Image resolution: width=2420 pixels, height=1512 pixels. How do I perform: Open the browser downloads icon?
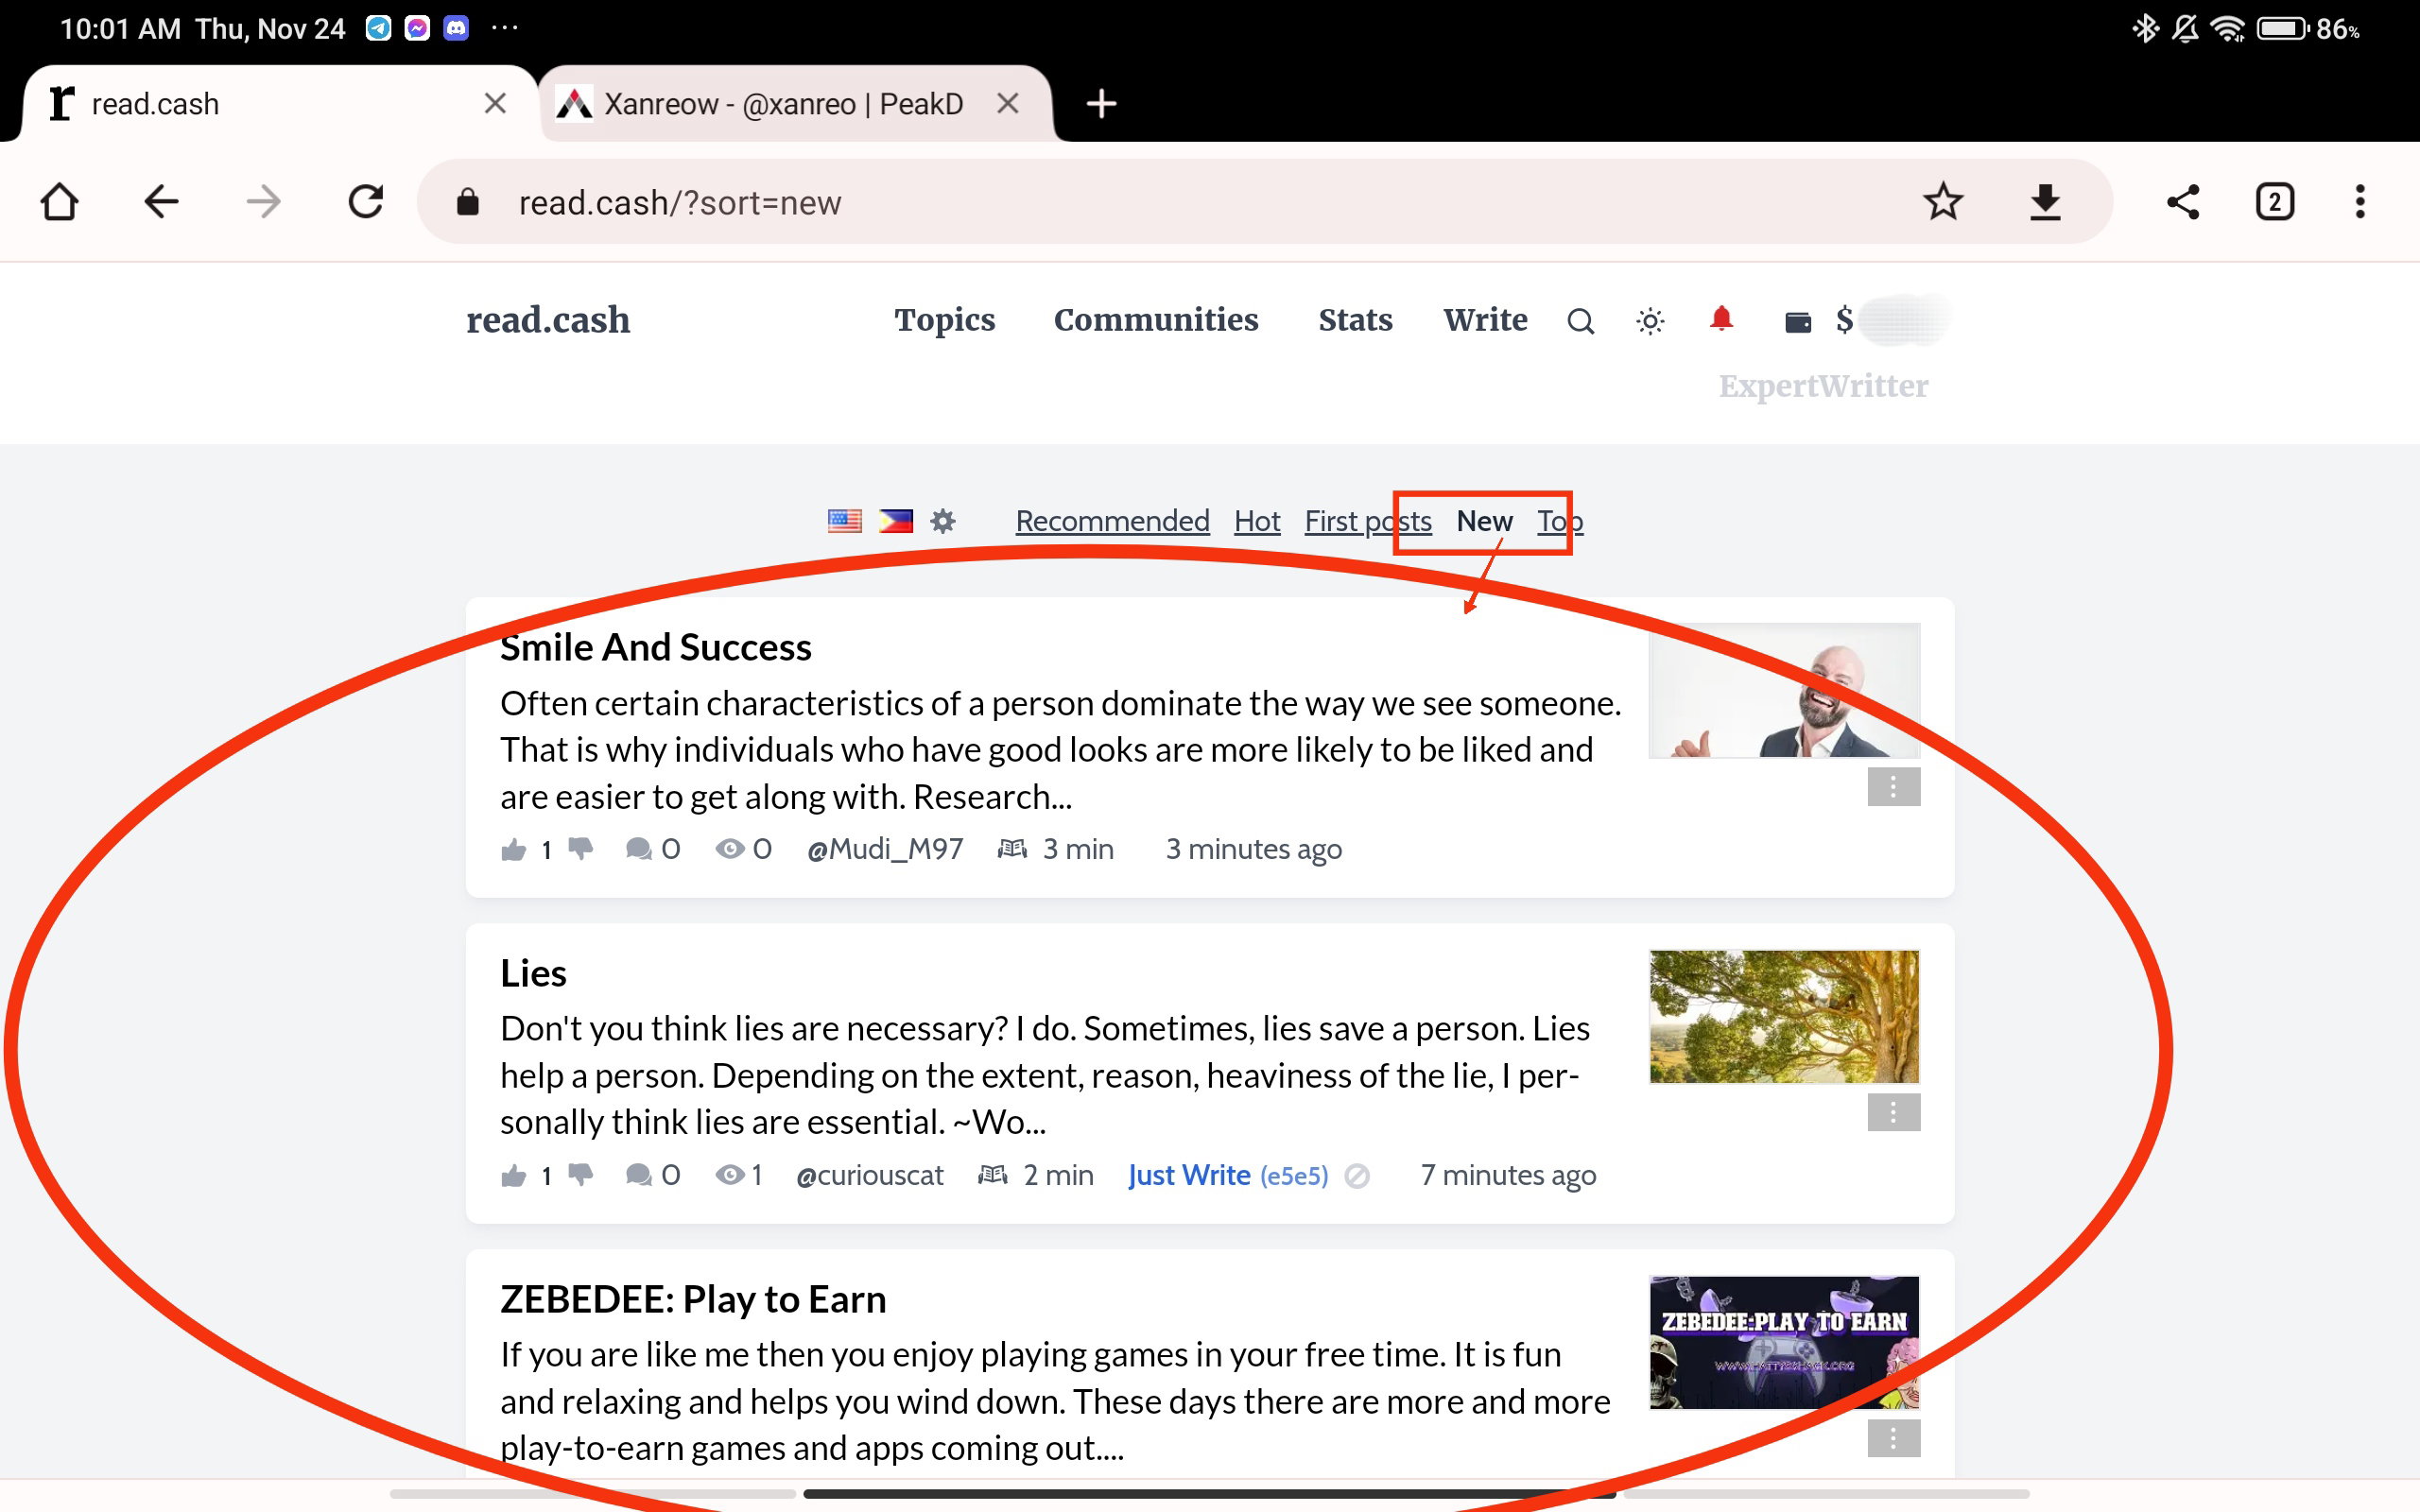click(x=2045, y=202)
